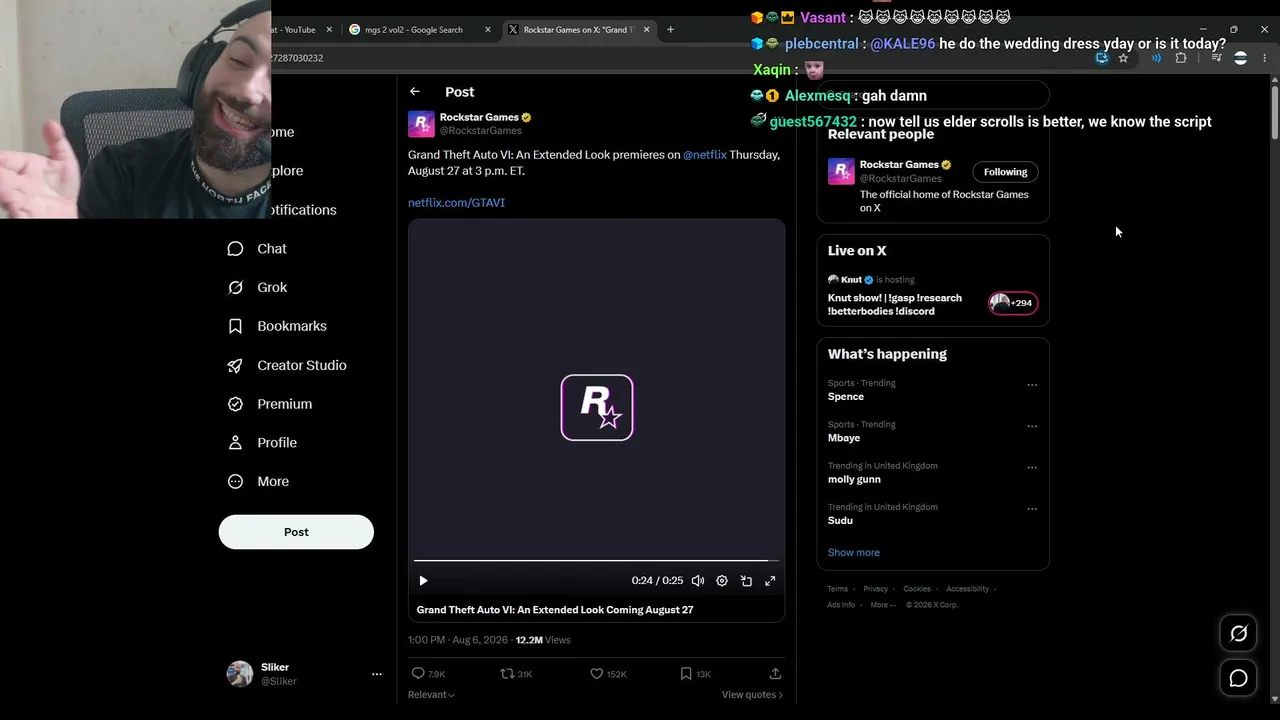This screenshot has height=720, width=1280.
Task: Click the Rockstar logo video thumbnail
Action: [x=597, y=408]
